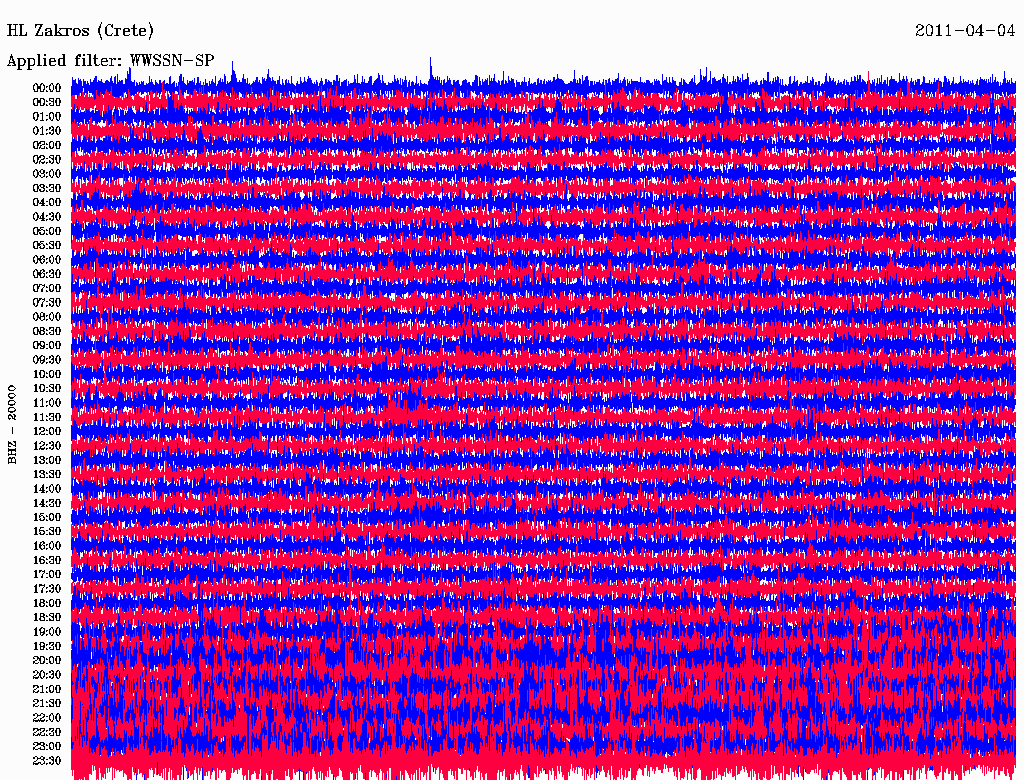Select the 05:00 time label

(46, 231)
